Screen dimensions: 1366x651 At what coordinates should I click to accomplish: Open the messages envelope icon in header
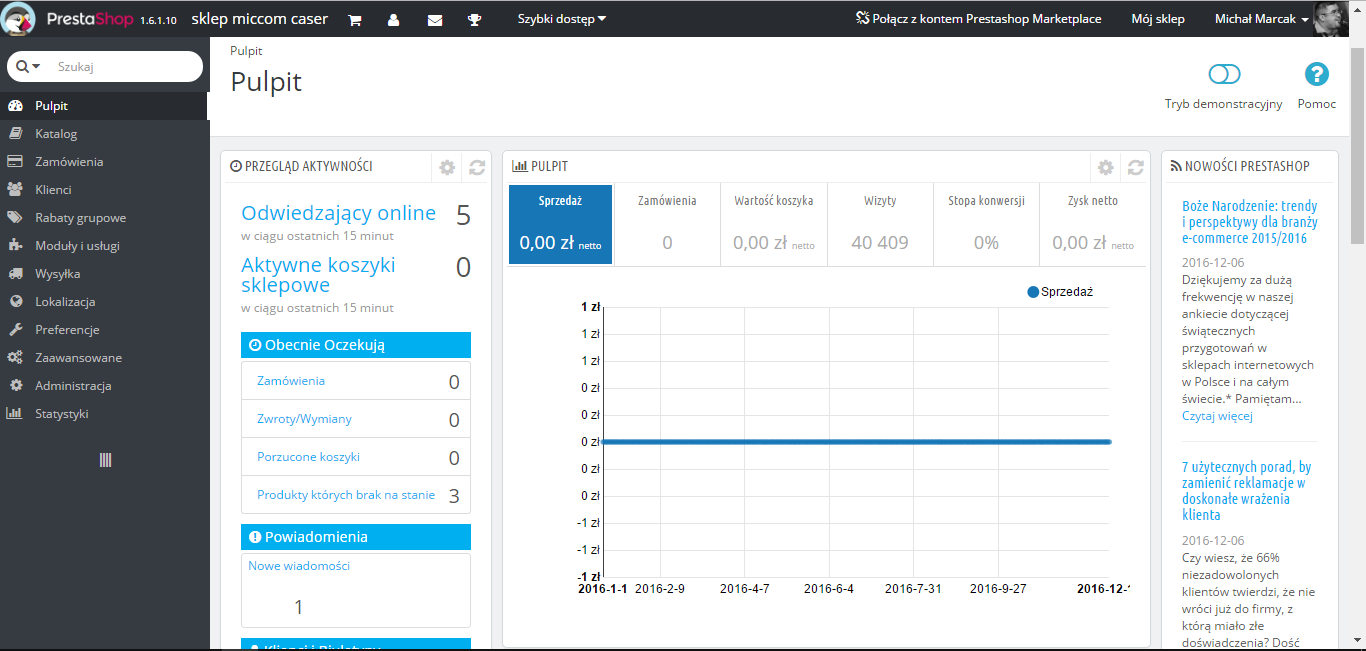point(435,20)
